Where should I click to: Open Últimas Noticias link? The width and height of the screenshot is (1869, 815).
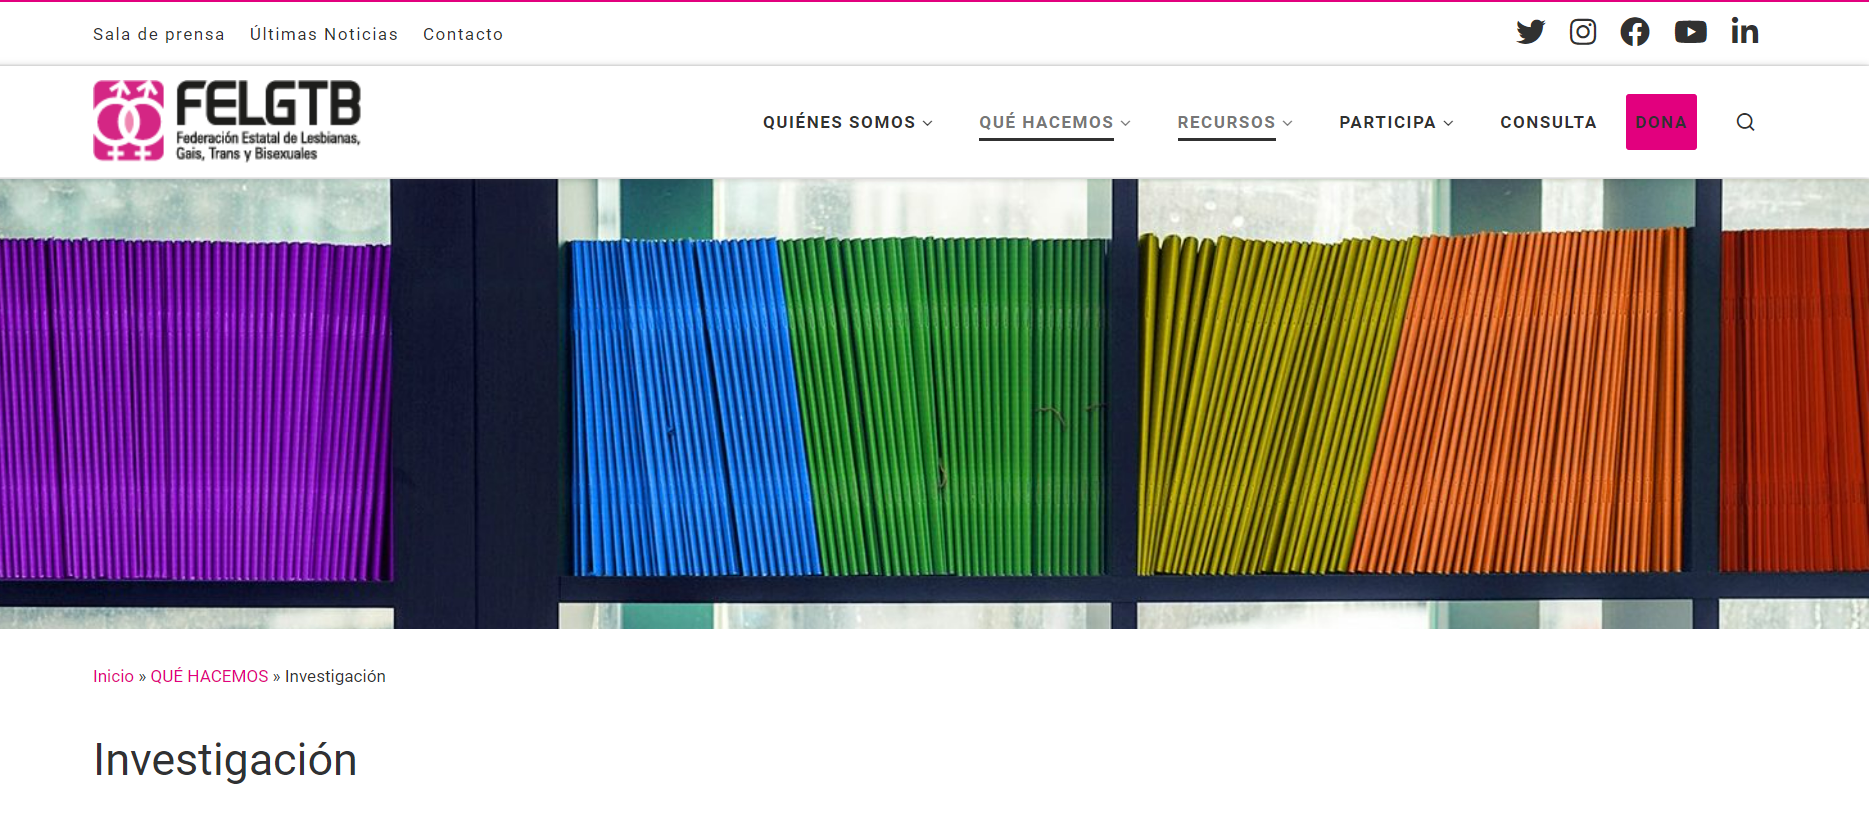tap(323, 34)
